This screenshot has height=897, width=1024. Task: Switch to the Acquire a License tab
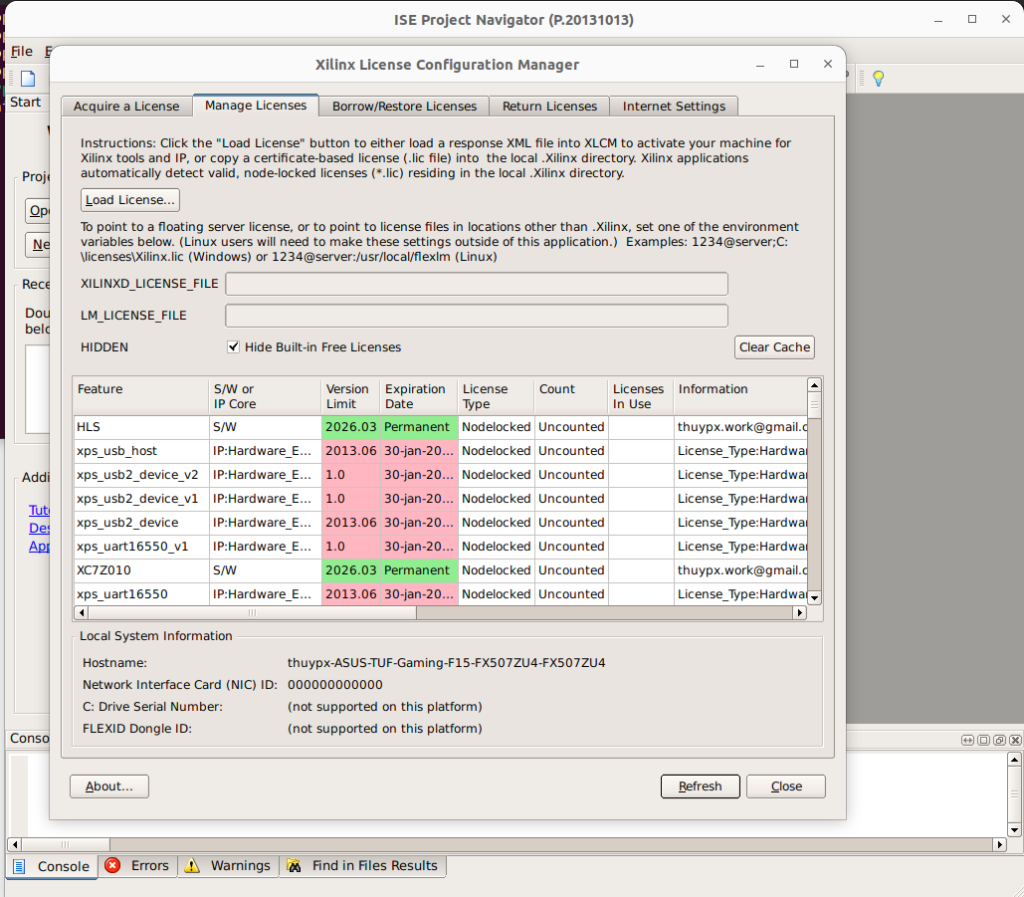coord(126,106)
